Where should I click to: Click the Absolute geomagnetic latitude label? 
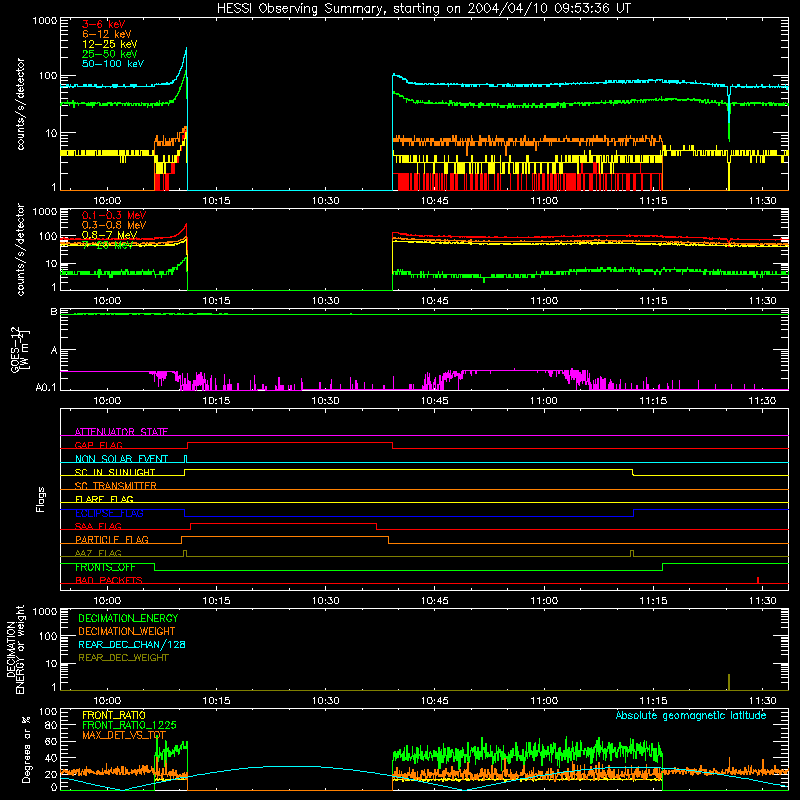[x=691, y=715]
